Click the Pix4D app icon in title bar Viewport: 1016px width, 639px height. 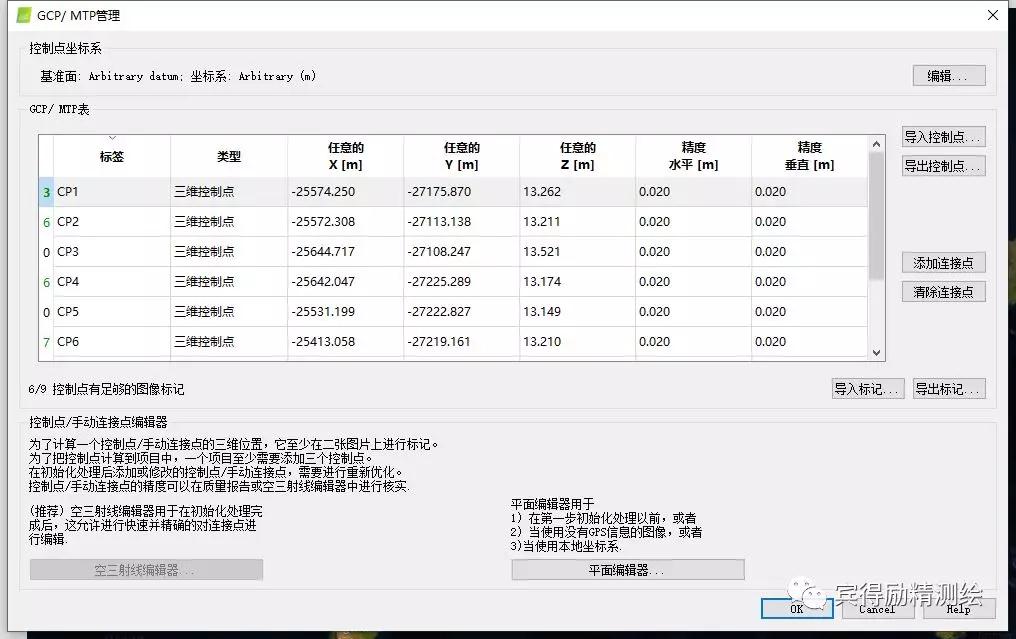[x=24, y=15]
